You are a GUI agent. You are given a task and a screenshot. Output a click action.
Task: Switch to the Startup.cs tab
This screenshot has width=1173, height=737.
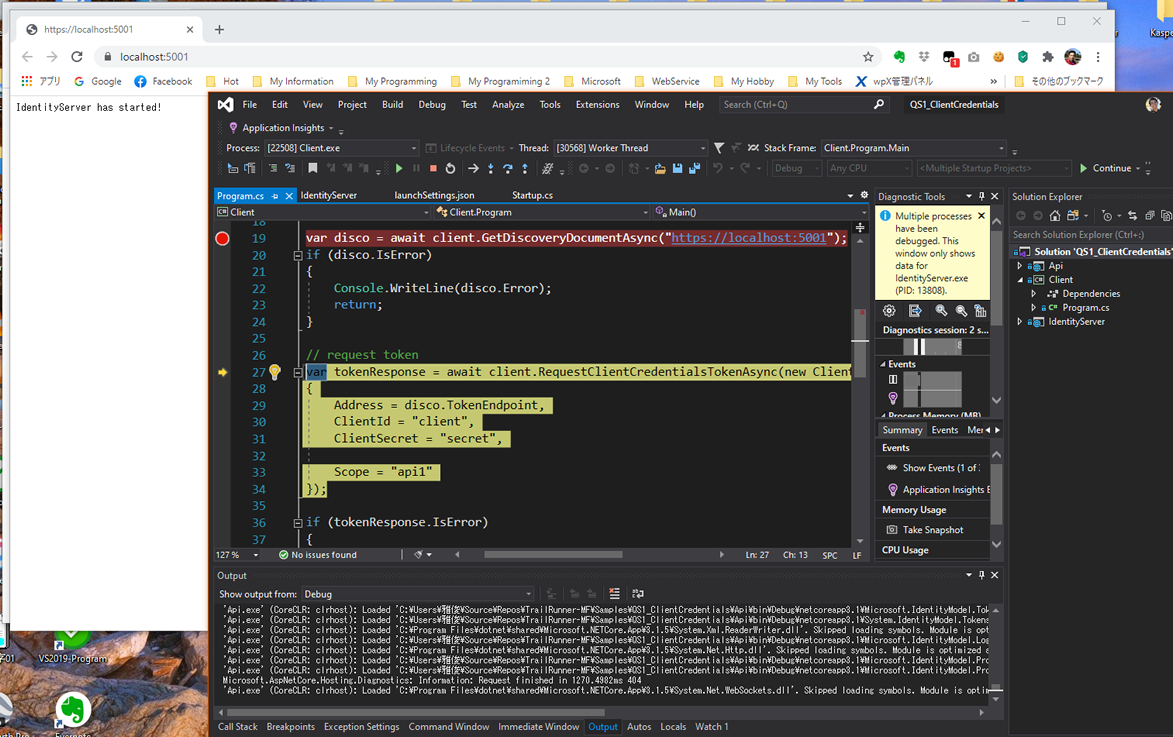(531, 195)
